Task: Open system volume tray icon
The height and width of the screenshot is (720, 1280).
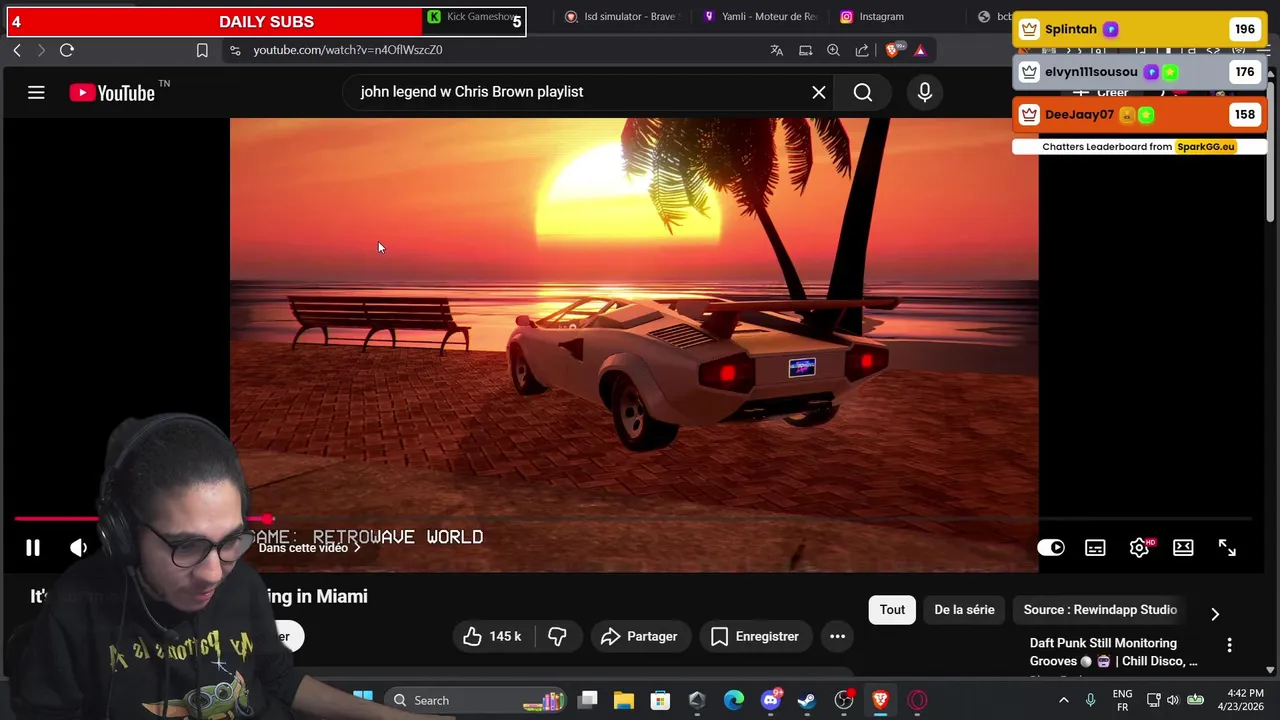Action: 1173,700
